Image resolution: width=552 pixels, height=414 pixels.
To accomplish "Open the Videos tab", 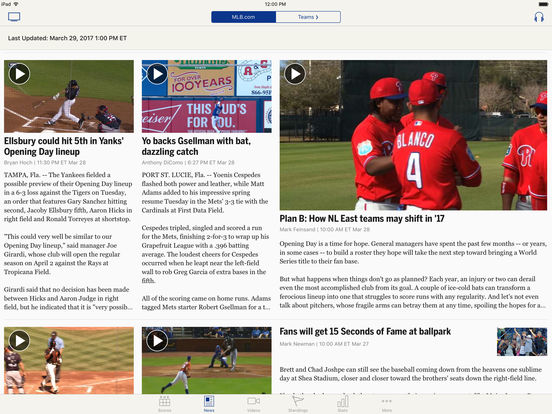I will [x=253, y=404].
